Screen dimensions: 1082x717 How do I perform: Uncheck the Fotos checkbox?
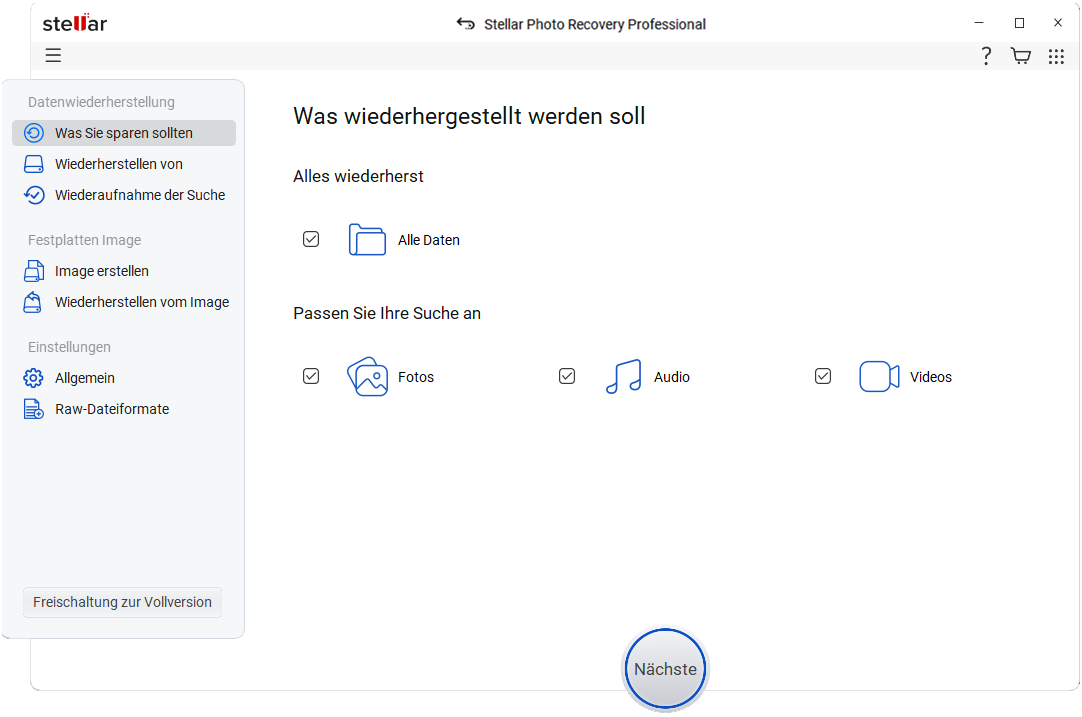click(x=311, y=376)
